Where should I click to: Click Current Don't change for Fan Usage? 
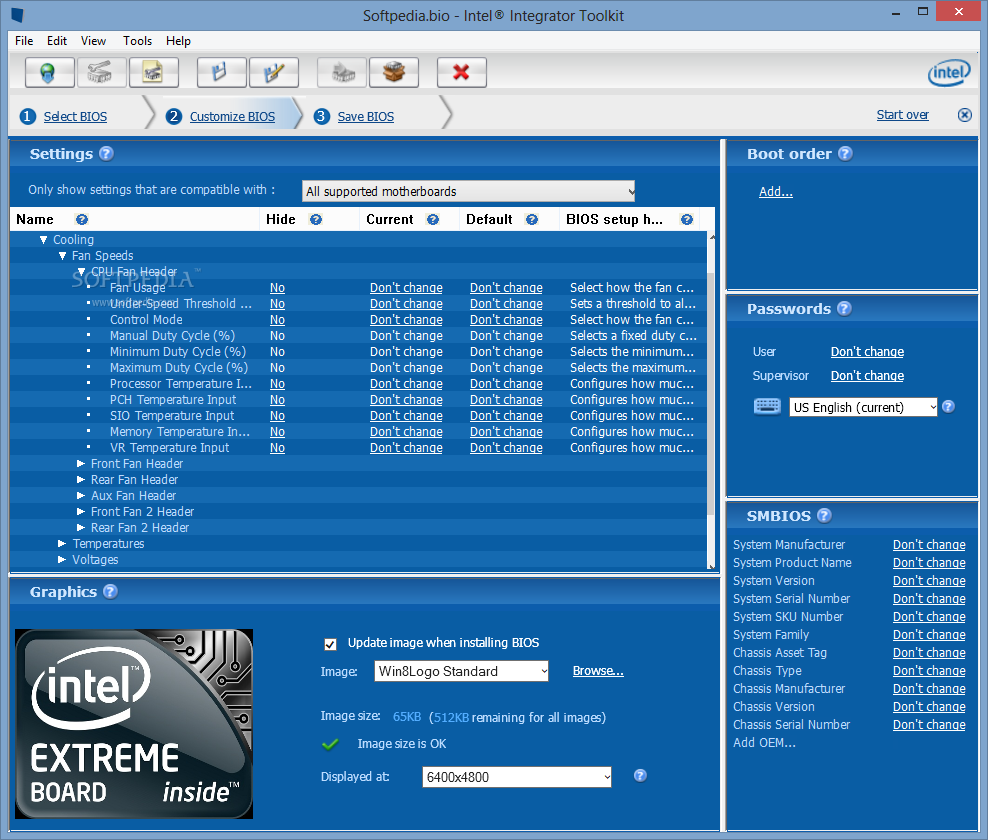[x=406, y=287]
